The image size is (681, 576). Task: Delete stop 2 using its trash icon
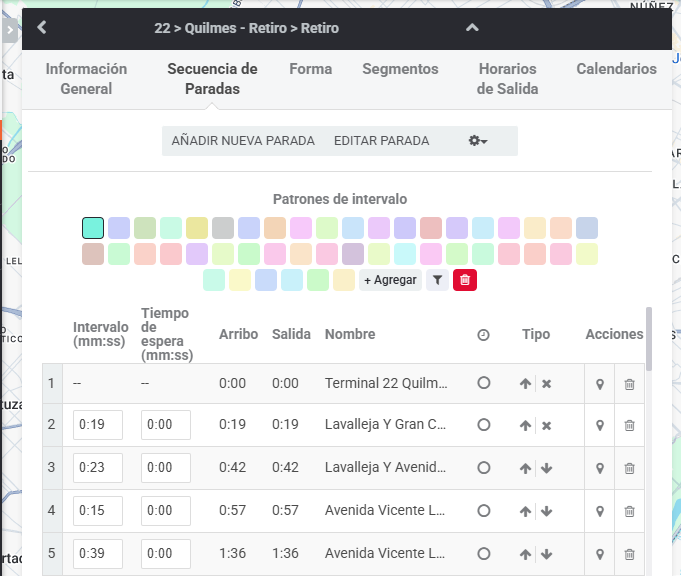point(629,425)
